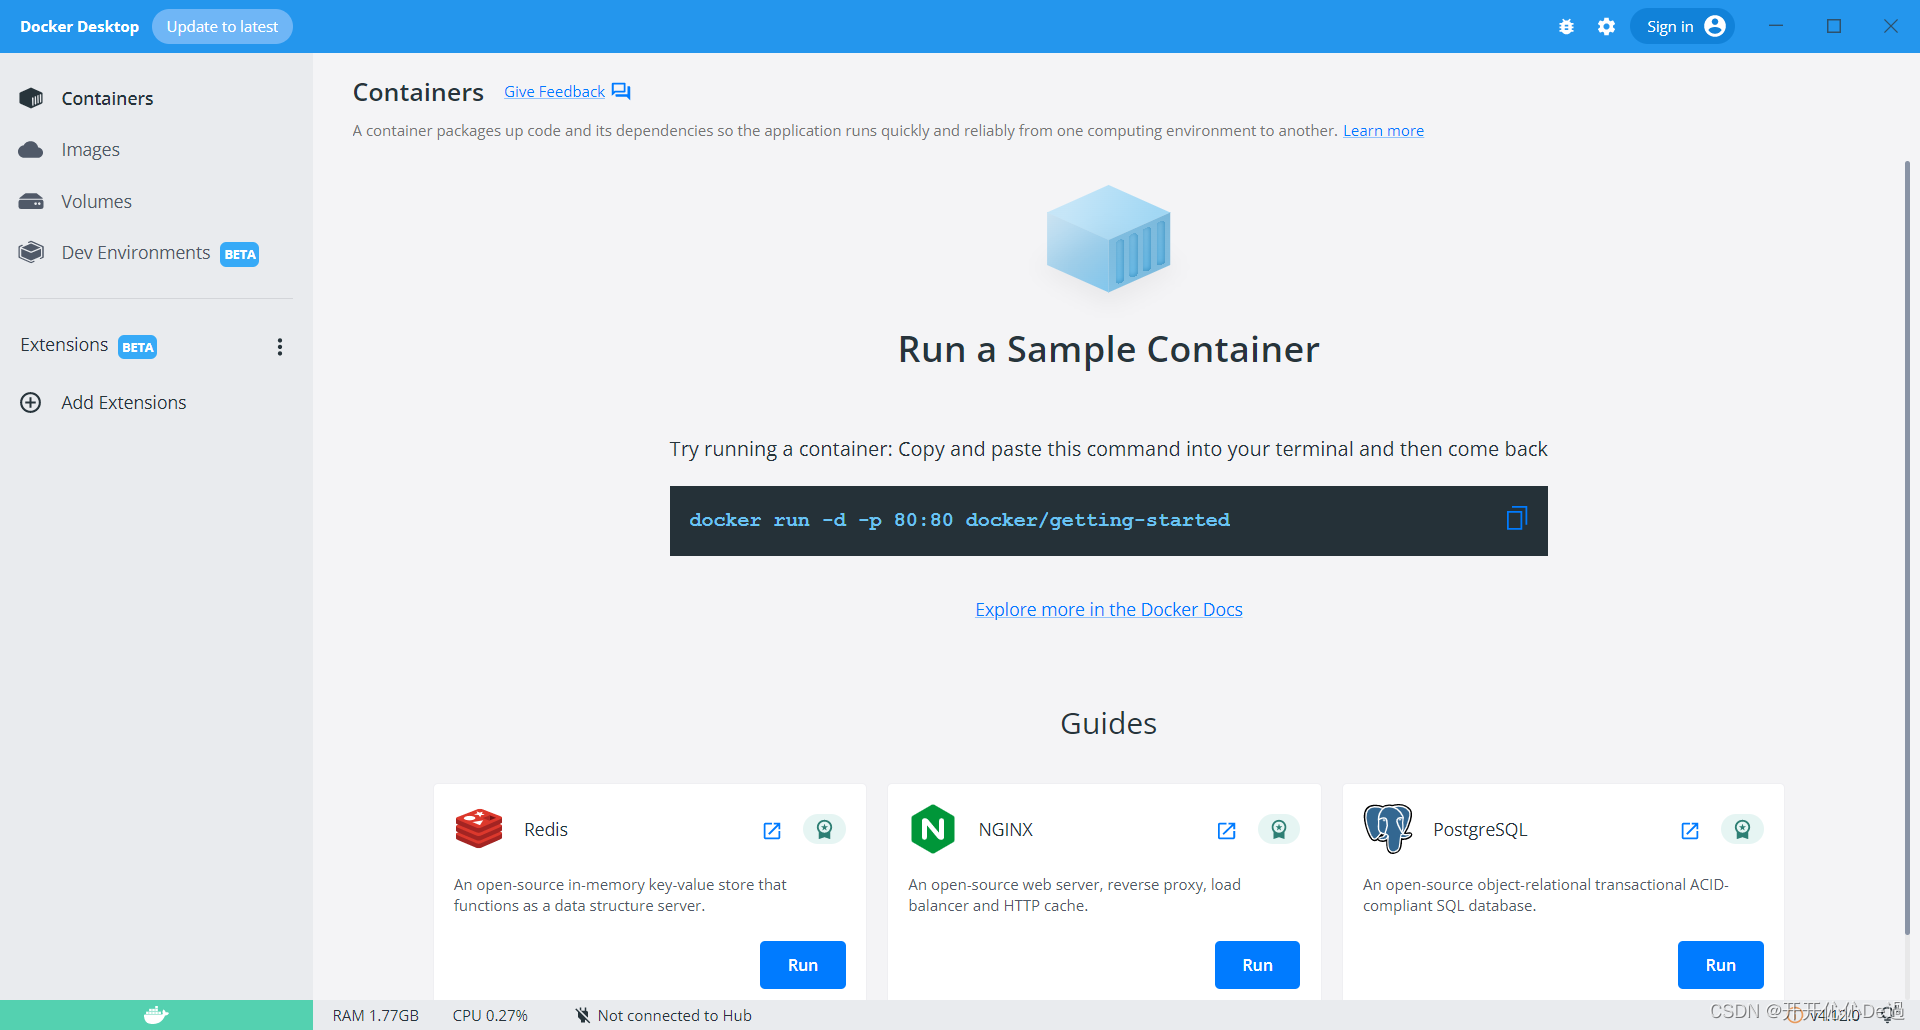This screenshot has height=1030, width=1920.
Task: Click the blue container illustration
Action: click(1108, 239)
